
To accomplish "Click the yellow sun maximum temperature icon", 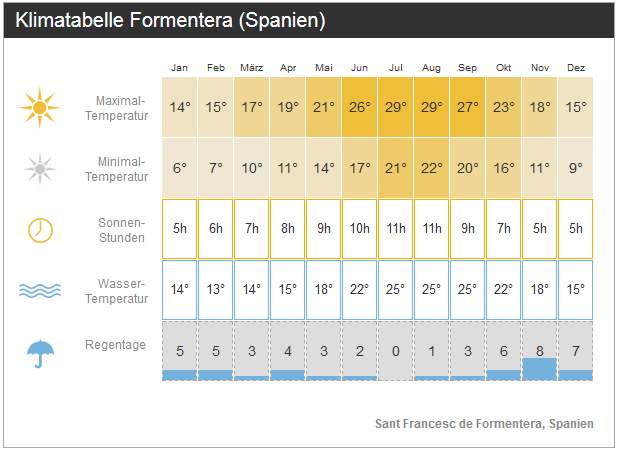I will (x=40, y=107).
